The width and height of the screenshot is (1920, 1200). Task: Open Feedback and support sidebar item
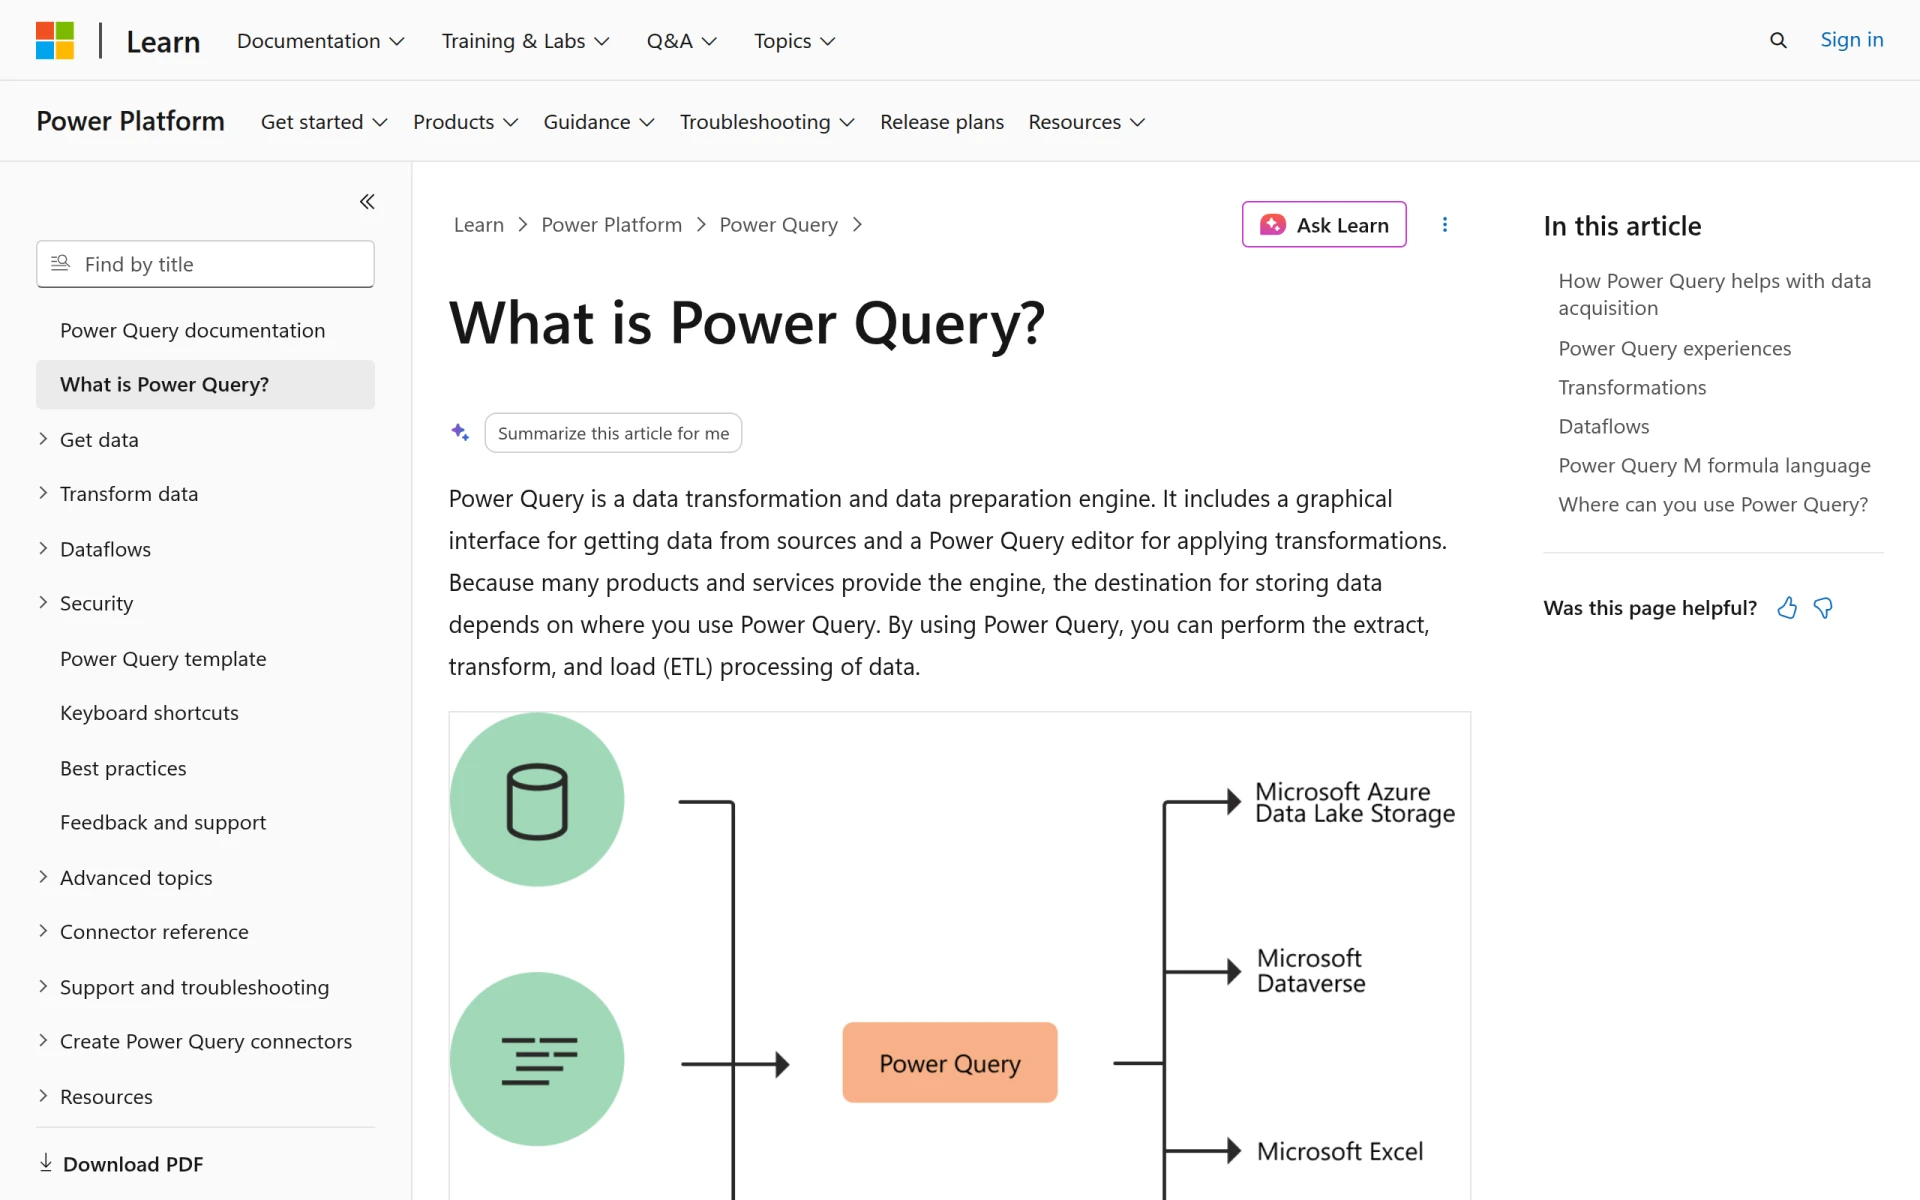(163, 822)
